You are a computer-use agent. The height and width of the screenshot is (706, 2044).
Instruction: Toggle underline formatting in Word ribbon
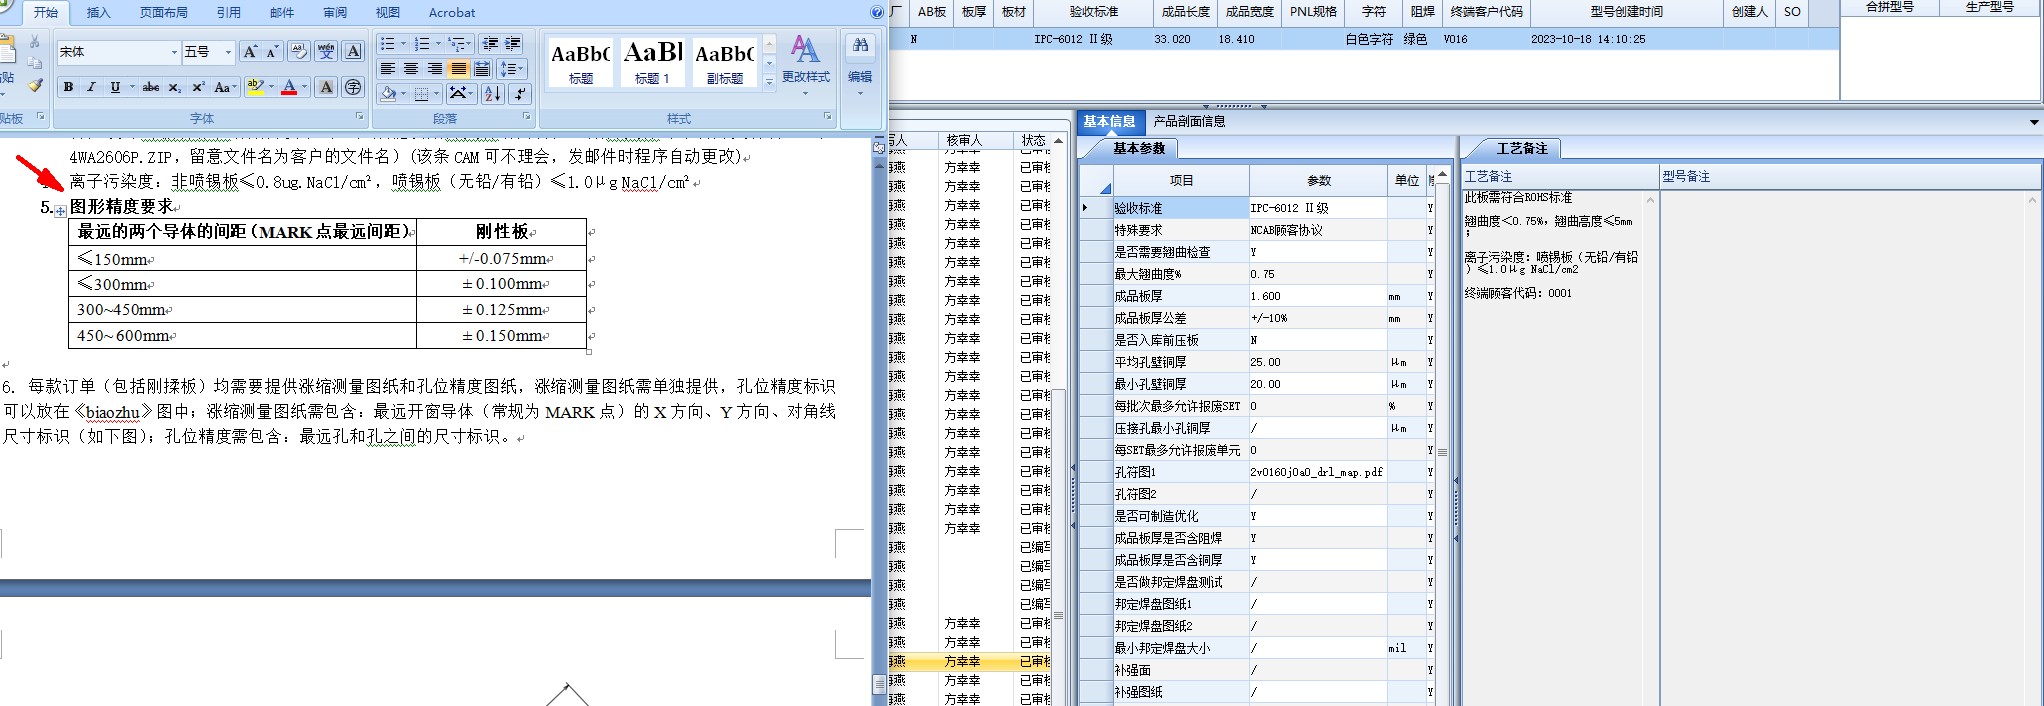tap(115, 88)
